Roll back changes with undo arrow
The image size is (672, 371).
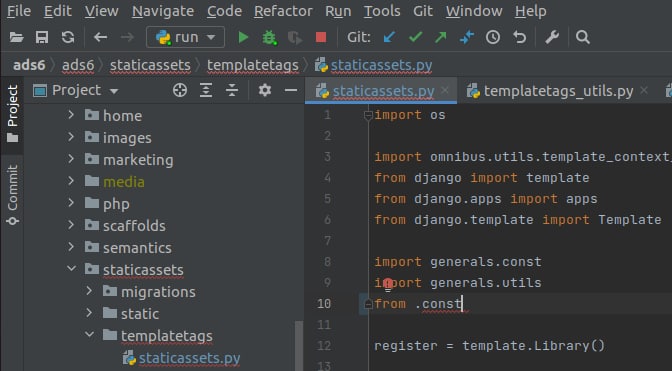click(x=519, y=37)
